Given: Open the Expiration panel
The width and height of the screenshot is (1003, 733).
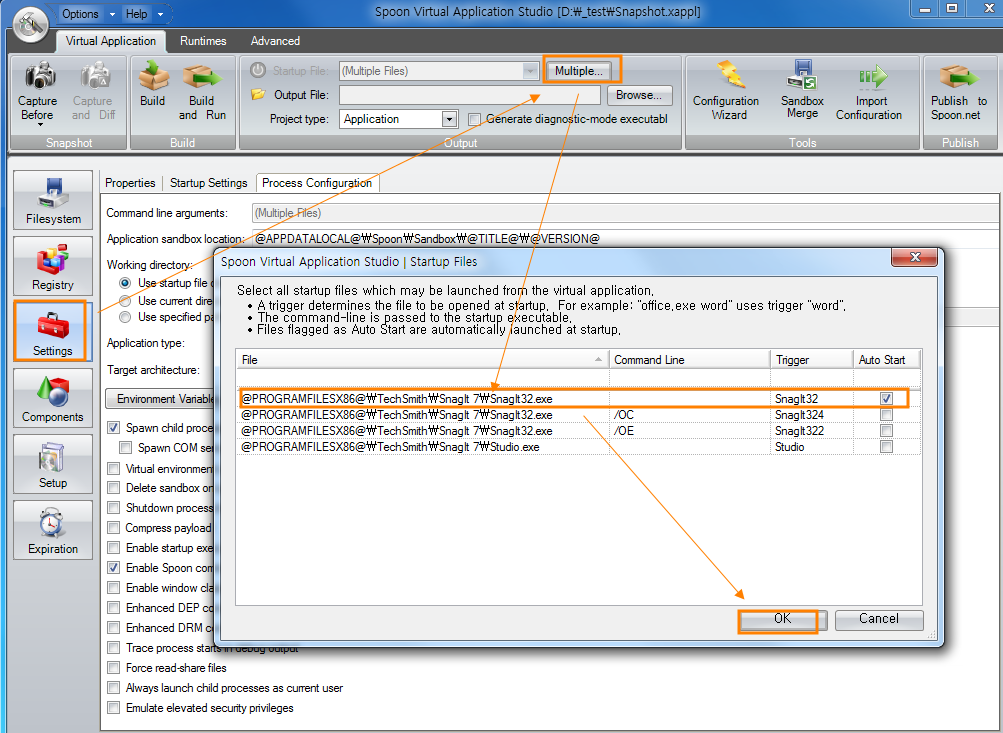Looking at the screenshot, I should tap(53, 530).
